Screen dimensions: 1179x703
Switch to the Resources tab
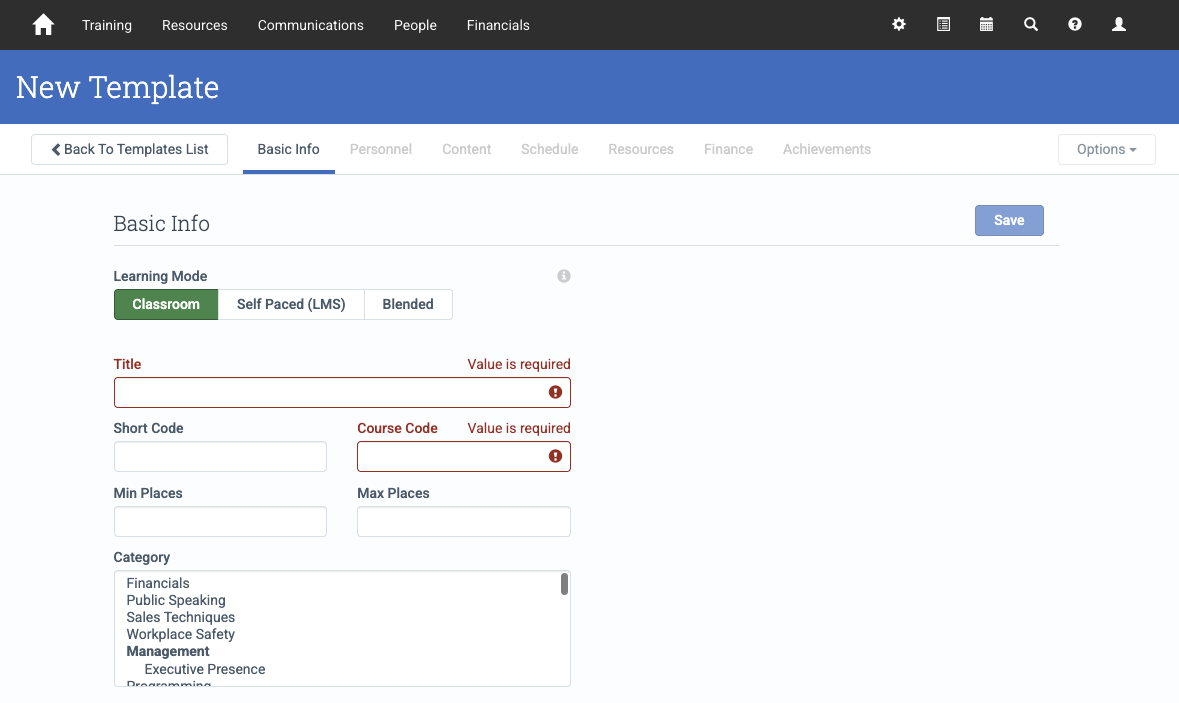[641, 150]
